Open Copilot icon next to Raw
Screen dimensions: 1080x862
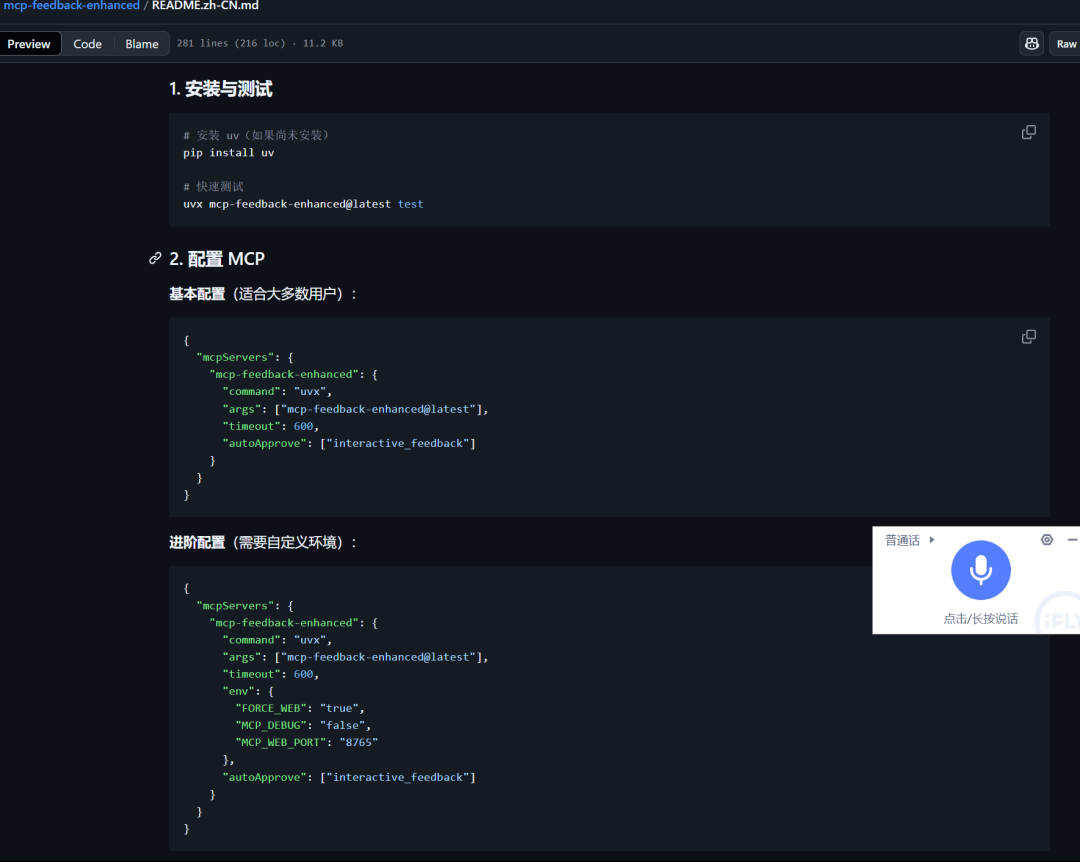click(x=1031, y=43)
